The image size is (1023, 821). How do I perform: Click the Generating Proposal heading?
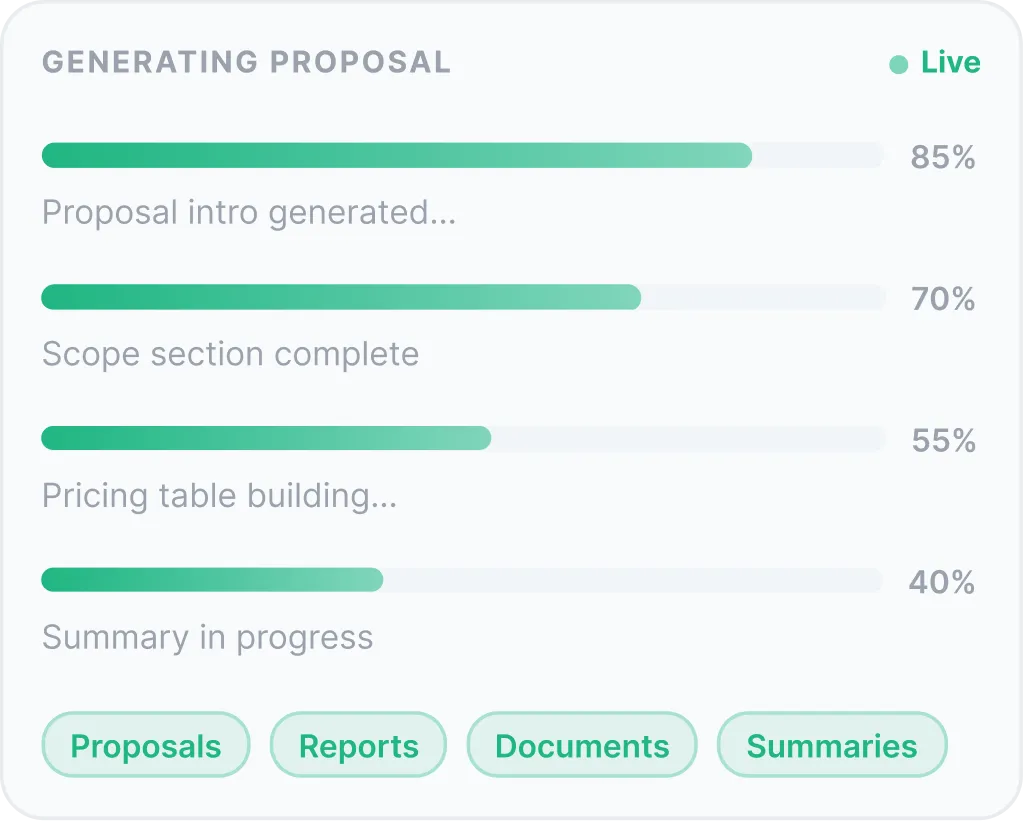(246, 62)
